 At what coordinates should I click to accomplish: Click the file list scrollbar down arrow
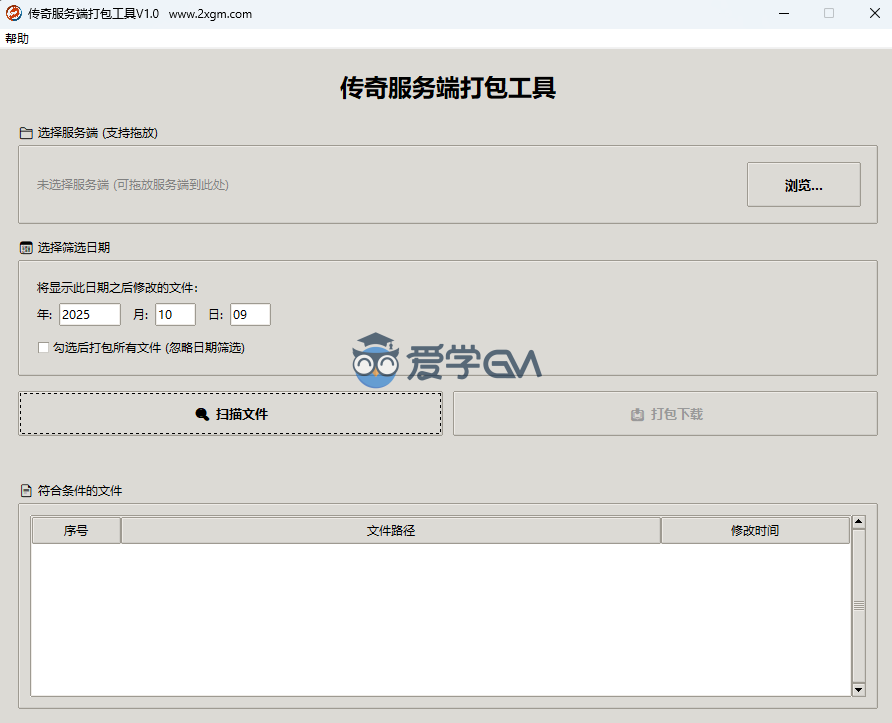(x=858, y=689)
